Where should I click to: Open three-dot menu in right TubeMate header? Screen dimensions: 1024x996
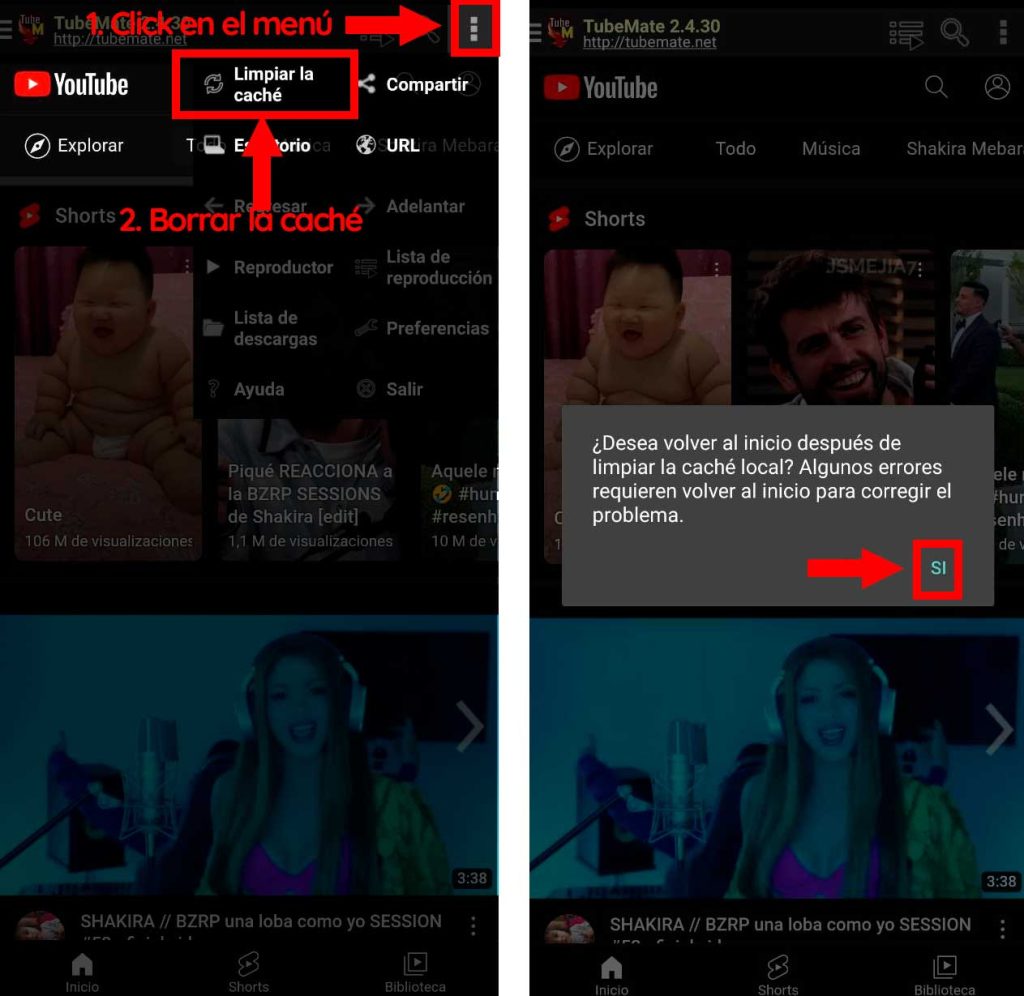[x=1003, y=32]
